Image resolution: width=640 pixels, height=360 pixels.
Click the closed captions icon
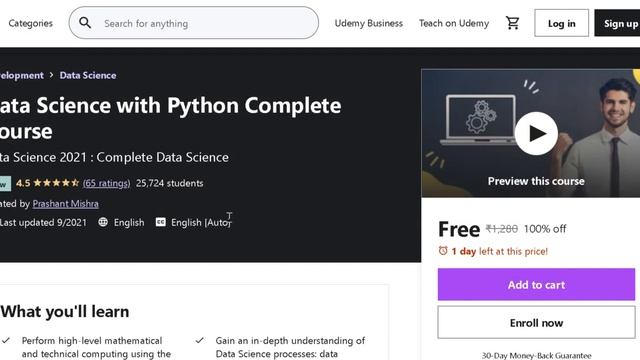[161, 222]
